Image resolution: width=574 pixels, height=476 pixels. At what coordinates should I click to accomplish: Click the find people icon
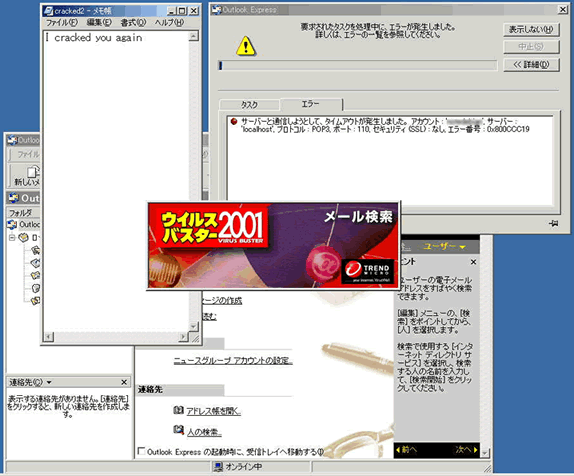click(178, 430)
